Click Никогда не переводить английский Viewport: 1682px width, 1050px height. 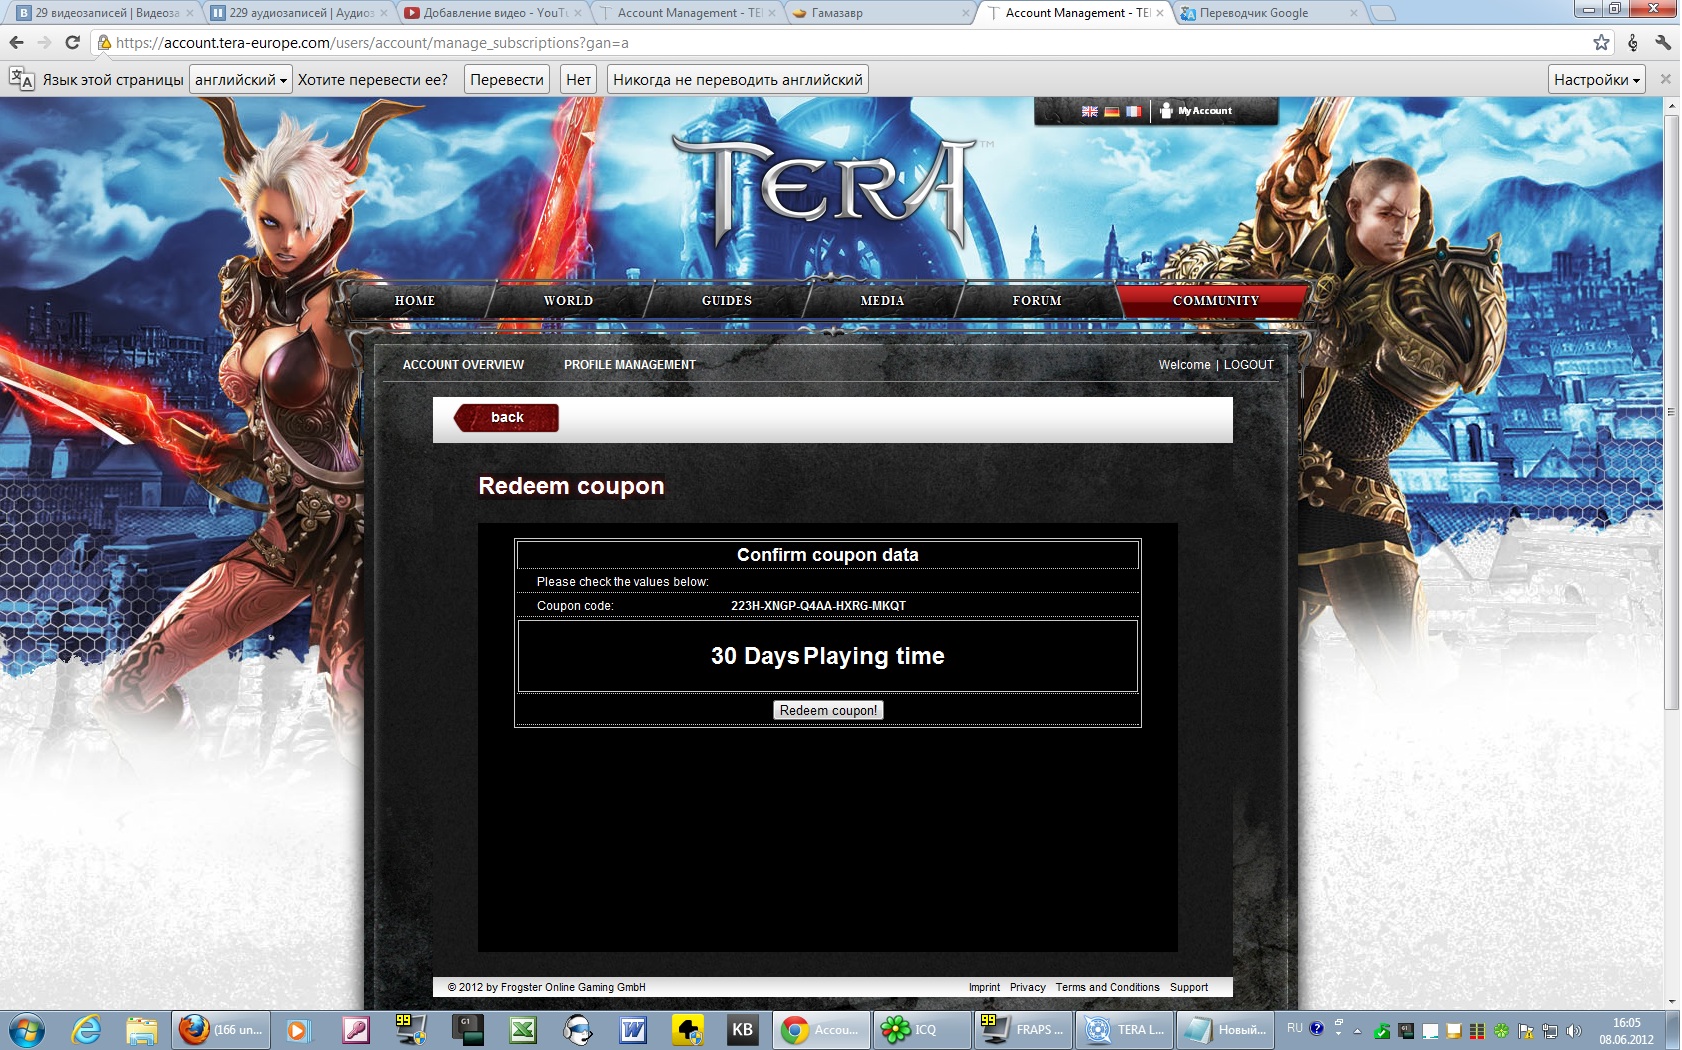coord(737,79)
